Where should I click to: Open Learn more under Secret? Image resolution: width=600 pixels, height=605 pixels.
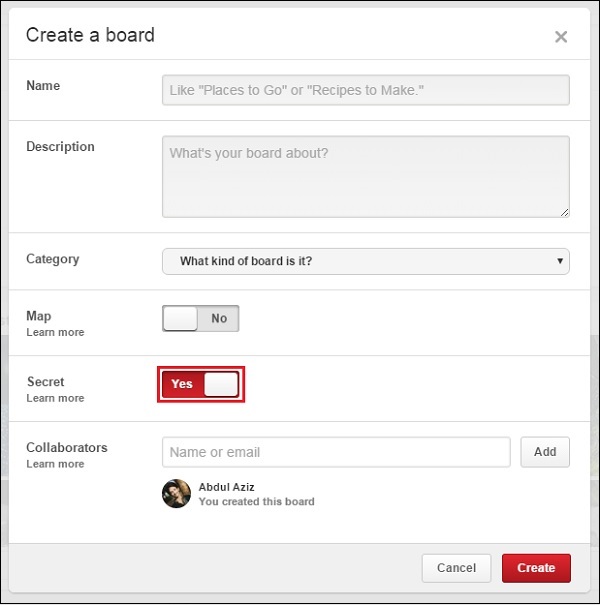pos(55,398)
